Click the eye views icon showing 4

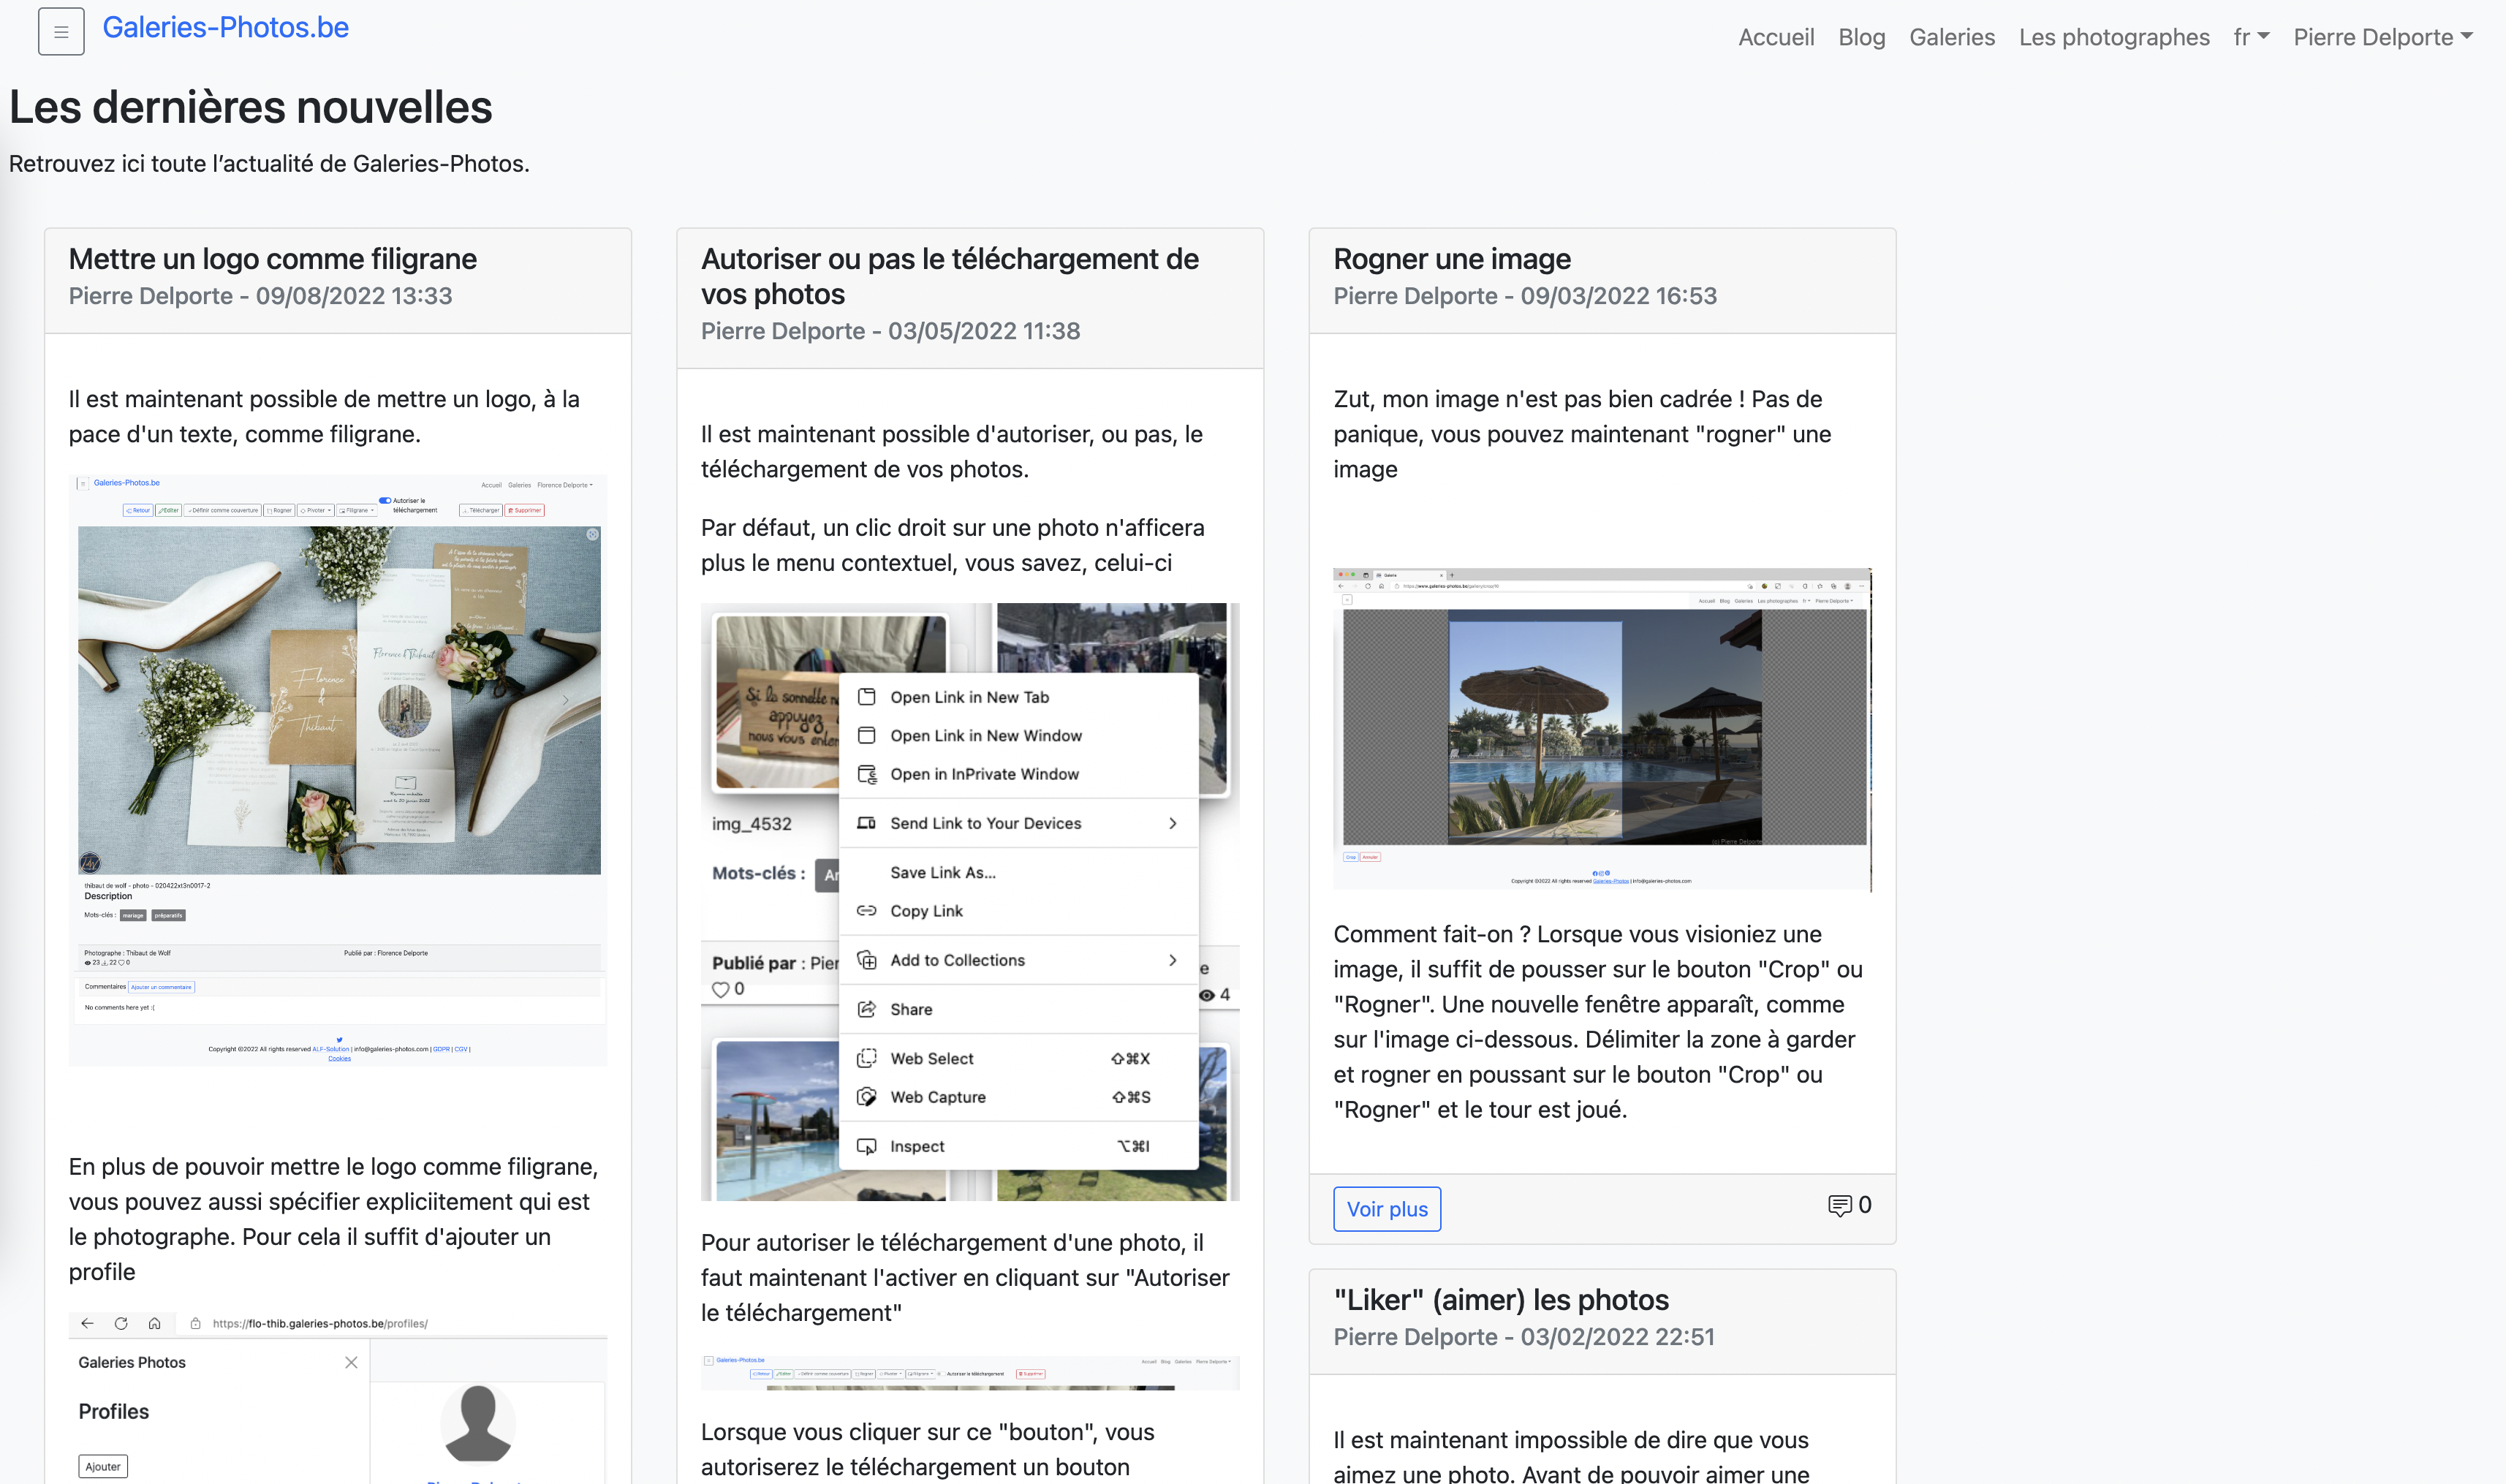1207,995
